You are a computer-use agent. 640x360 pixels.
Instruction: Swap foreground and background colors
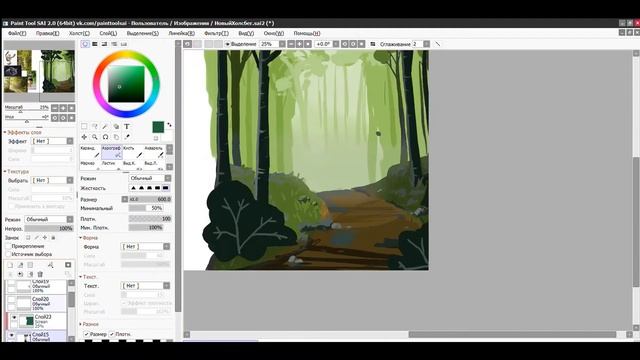tap(169, 125)
